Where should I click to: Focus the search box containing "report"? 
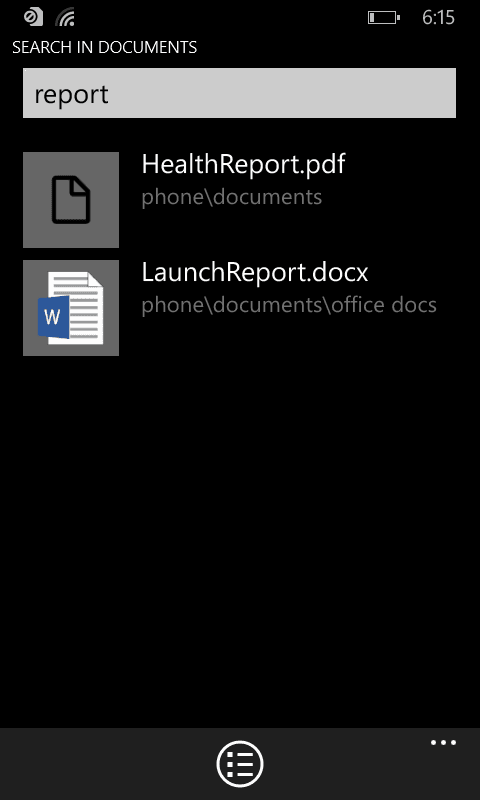point(239,93)
